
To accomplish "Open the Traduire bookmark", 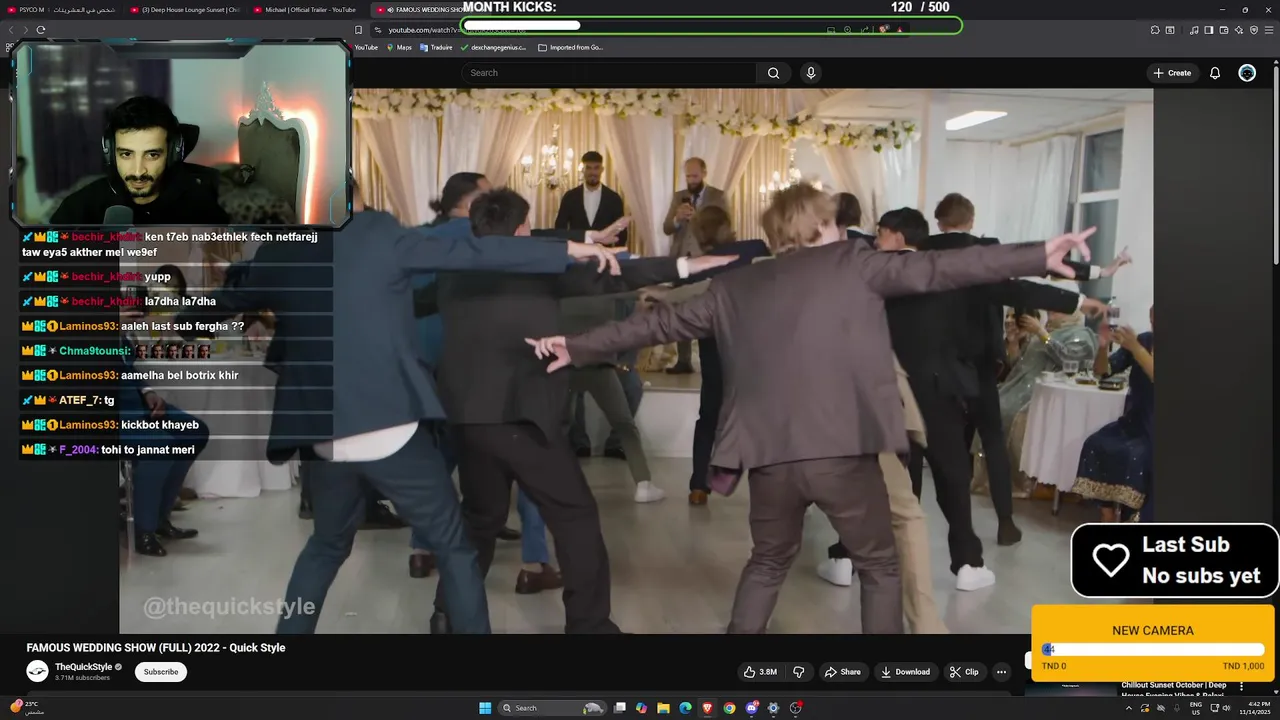I will click(x=437, y=47).
